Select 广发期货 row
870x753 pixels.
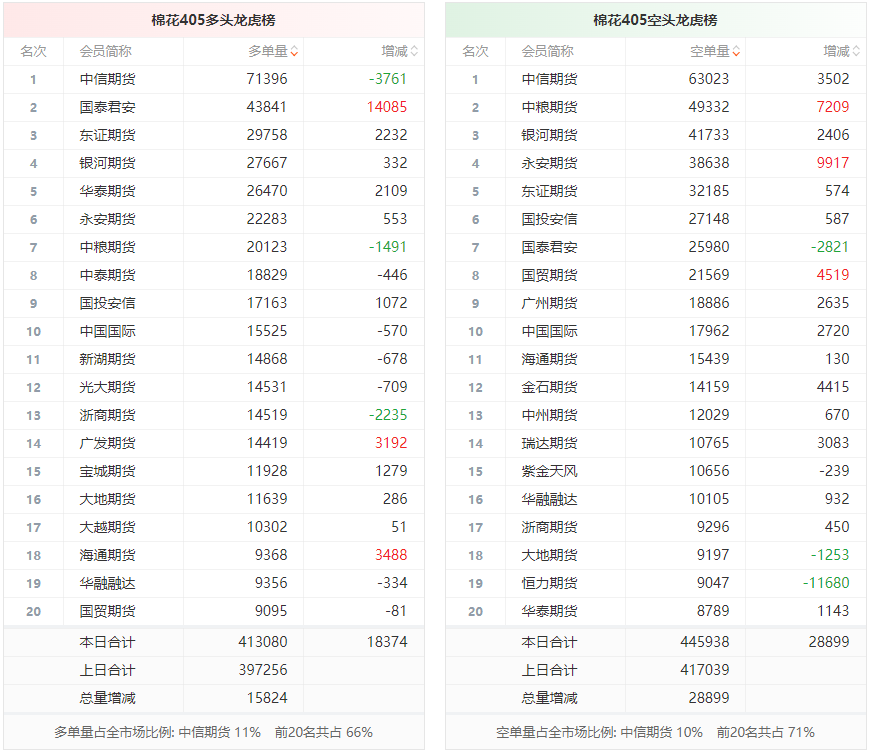click(x=214, y=443)
